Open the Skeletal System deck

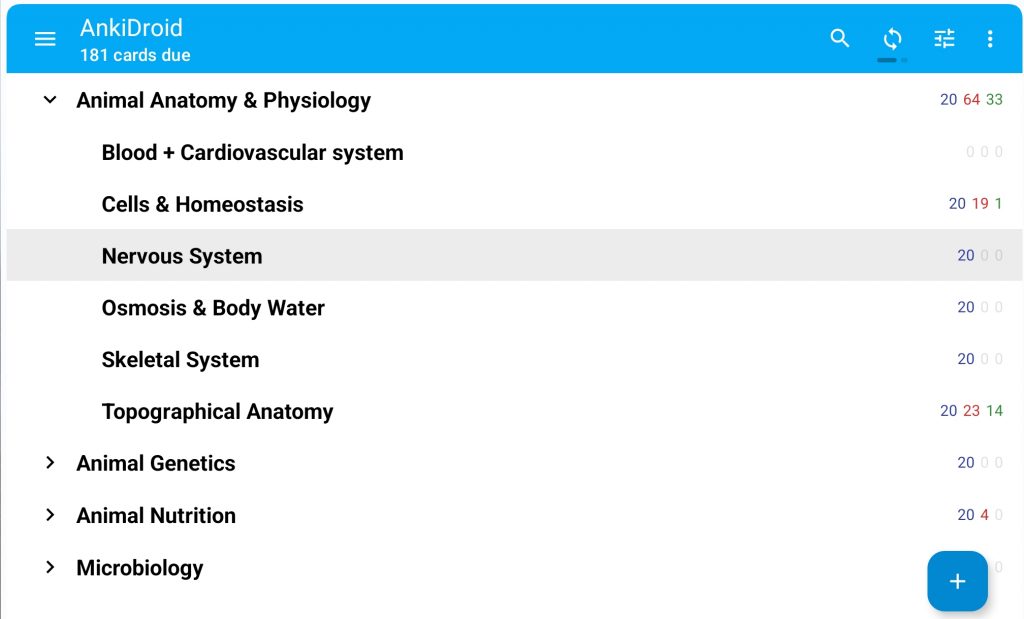pos(180,360)
